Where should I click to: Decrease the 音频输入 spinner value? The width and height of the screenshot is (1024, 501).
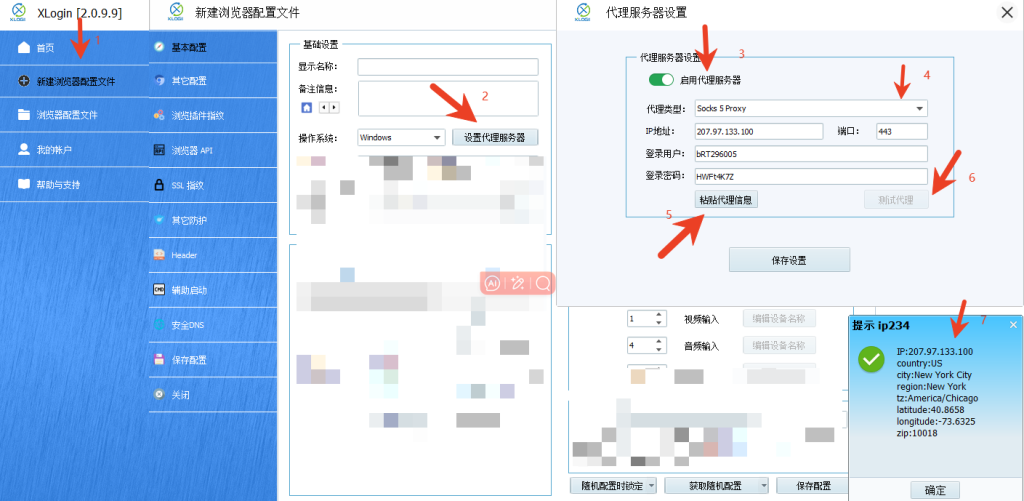[x=660, y=349]
